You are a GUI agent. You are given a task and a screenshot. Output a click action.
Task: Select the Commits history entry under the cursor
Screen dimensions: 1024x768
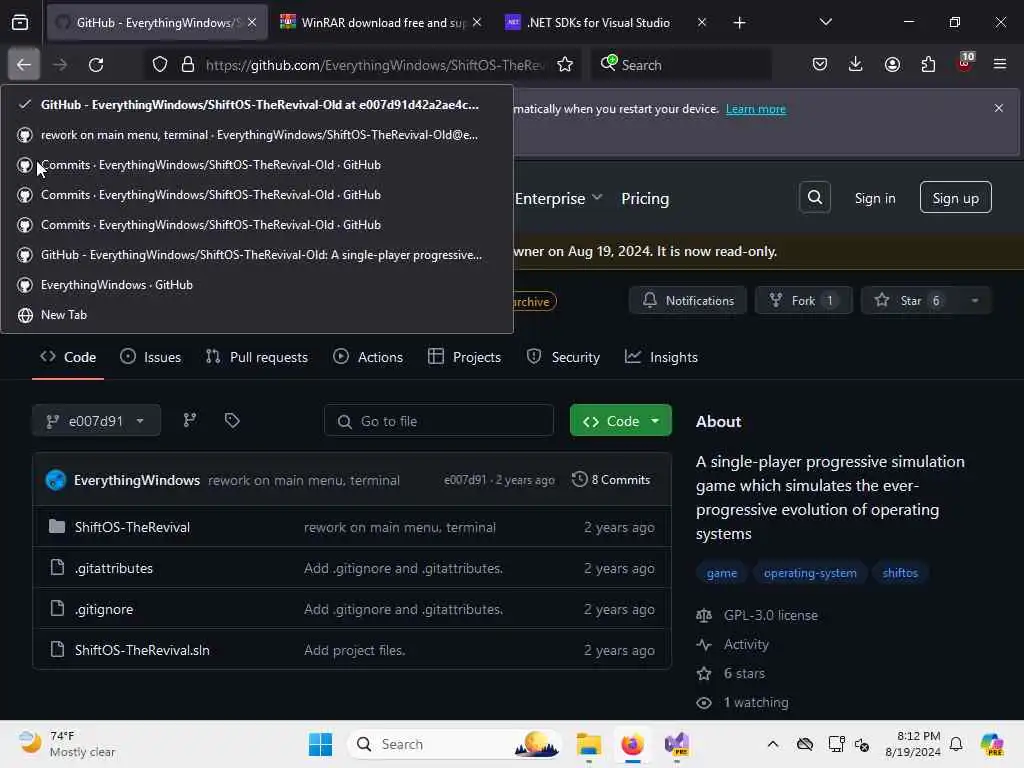[x=257, y=165]
